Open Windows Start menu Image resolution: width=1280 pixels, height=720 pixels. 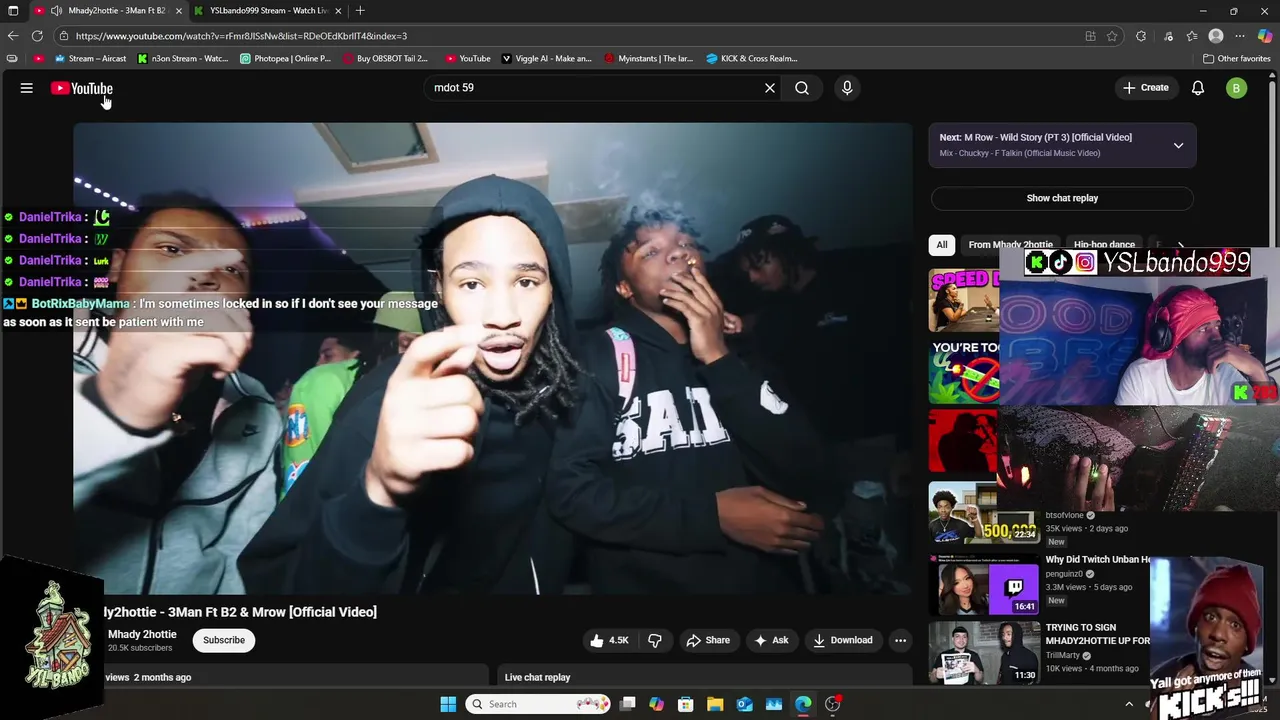(448, 704)
